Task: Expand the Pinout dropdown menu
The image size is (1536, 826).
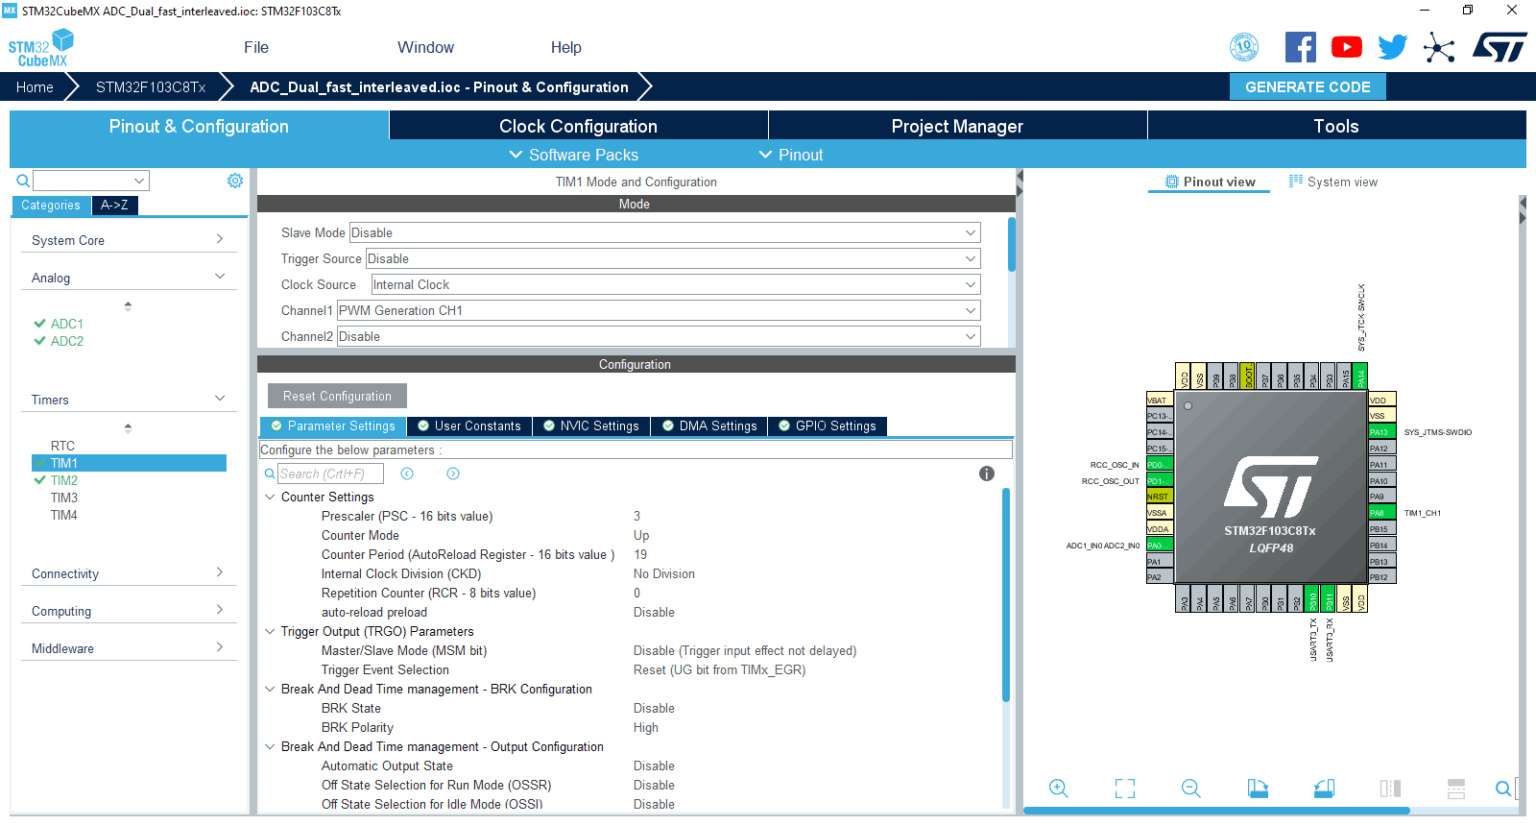Action: [791, 155]
